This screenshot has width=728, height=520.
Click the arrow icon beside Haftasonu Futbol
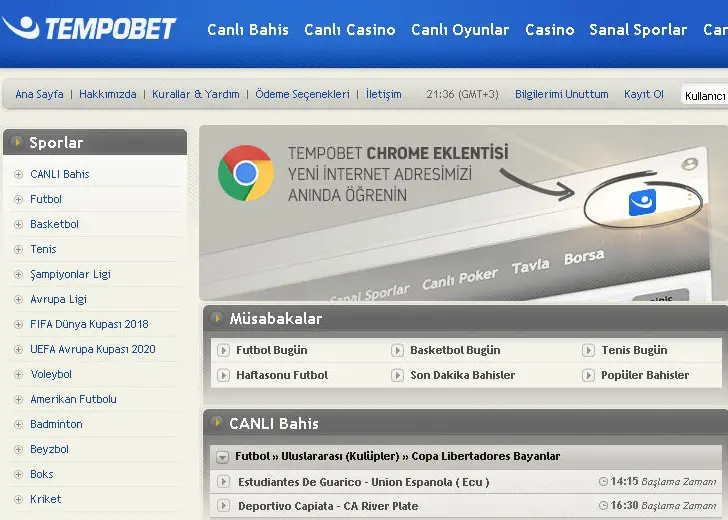click(x=223, y=375)
